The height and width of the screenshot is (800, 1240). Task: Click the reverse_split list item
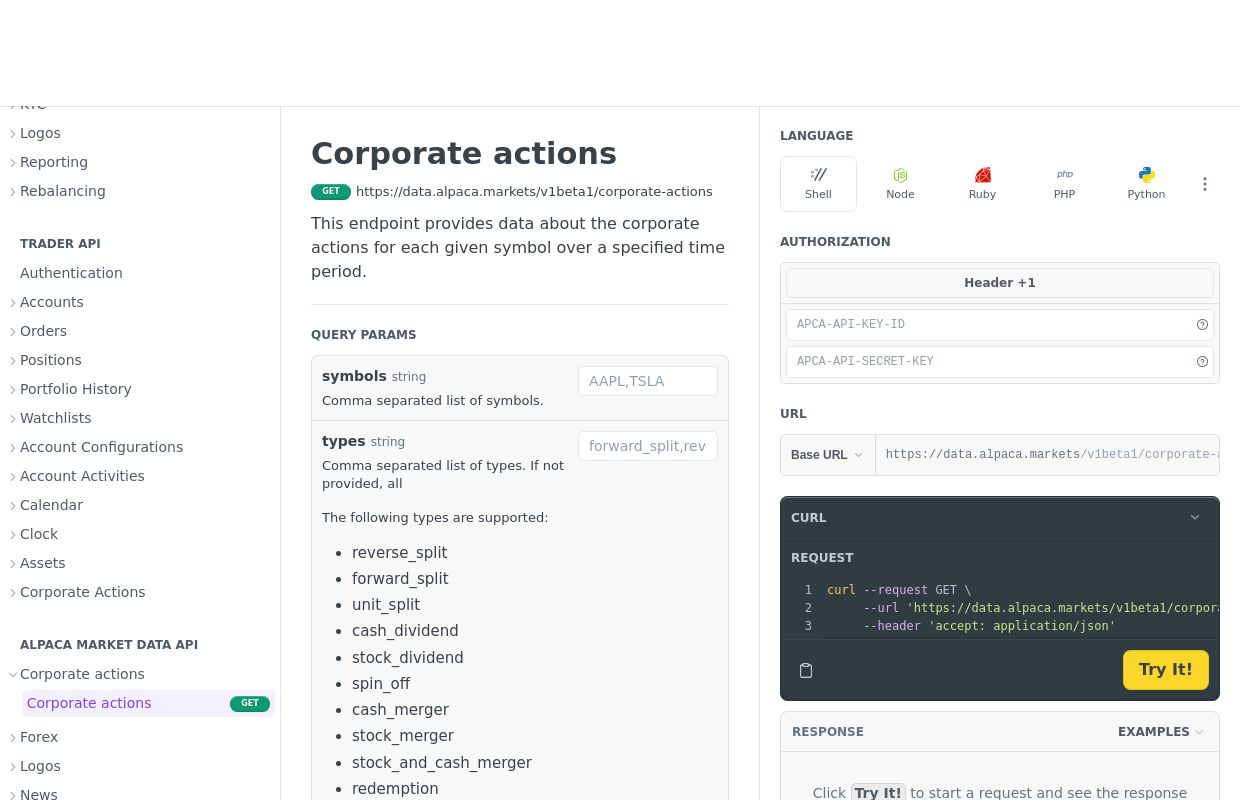click(x=399, y=553)
